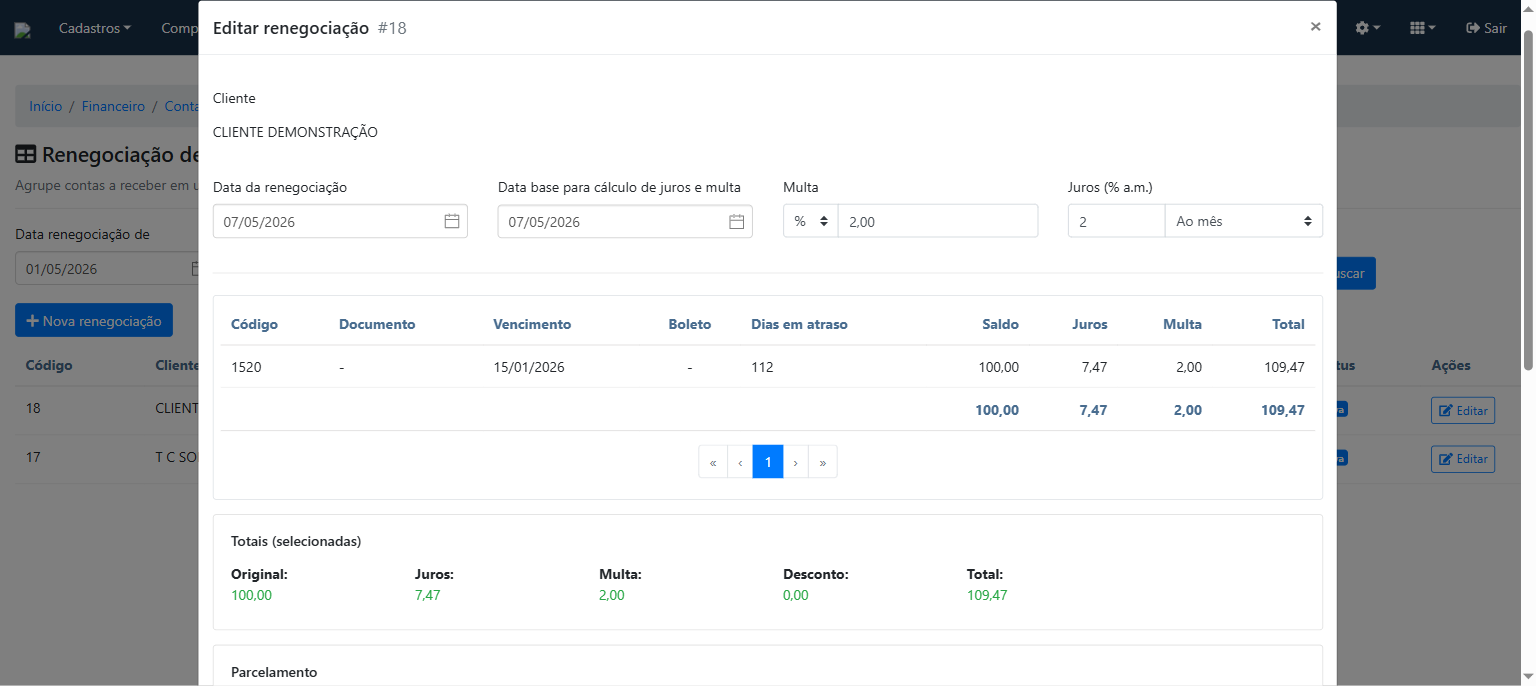Go to previous page in pagination
The width and height of the screenshot is (1536, 686).
coord(740,462)
